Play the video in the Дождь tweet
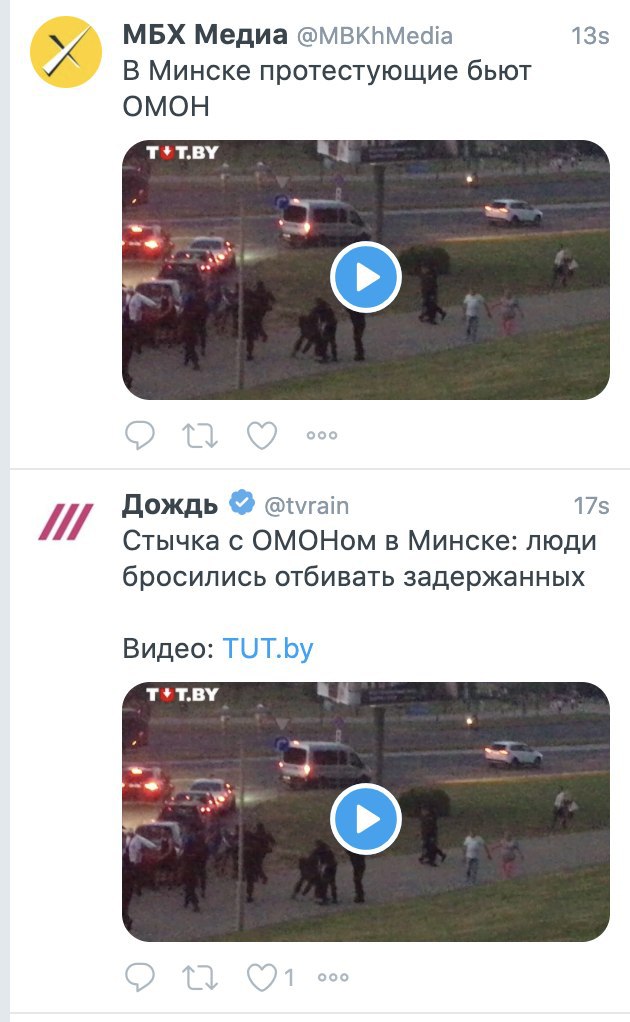 pos(365,819)
